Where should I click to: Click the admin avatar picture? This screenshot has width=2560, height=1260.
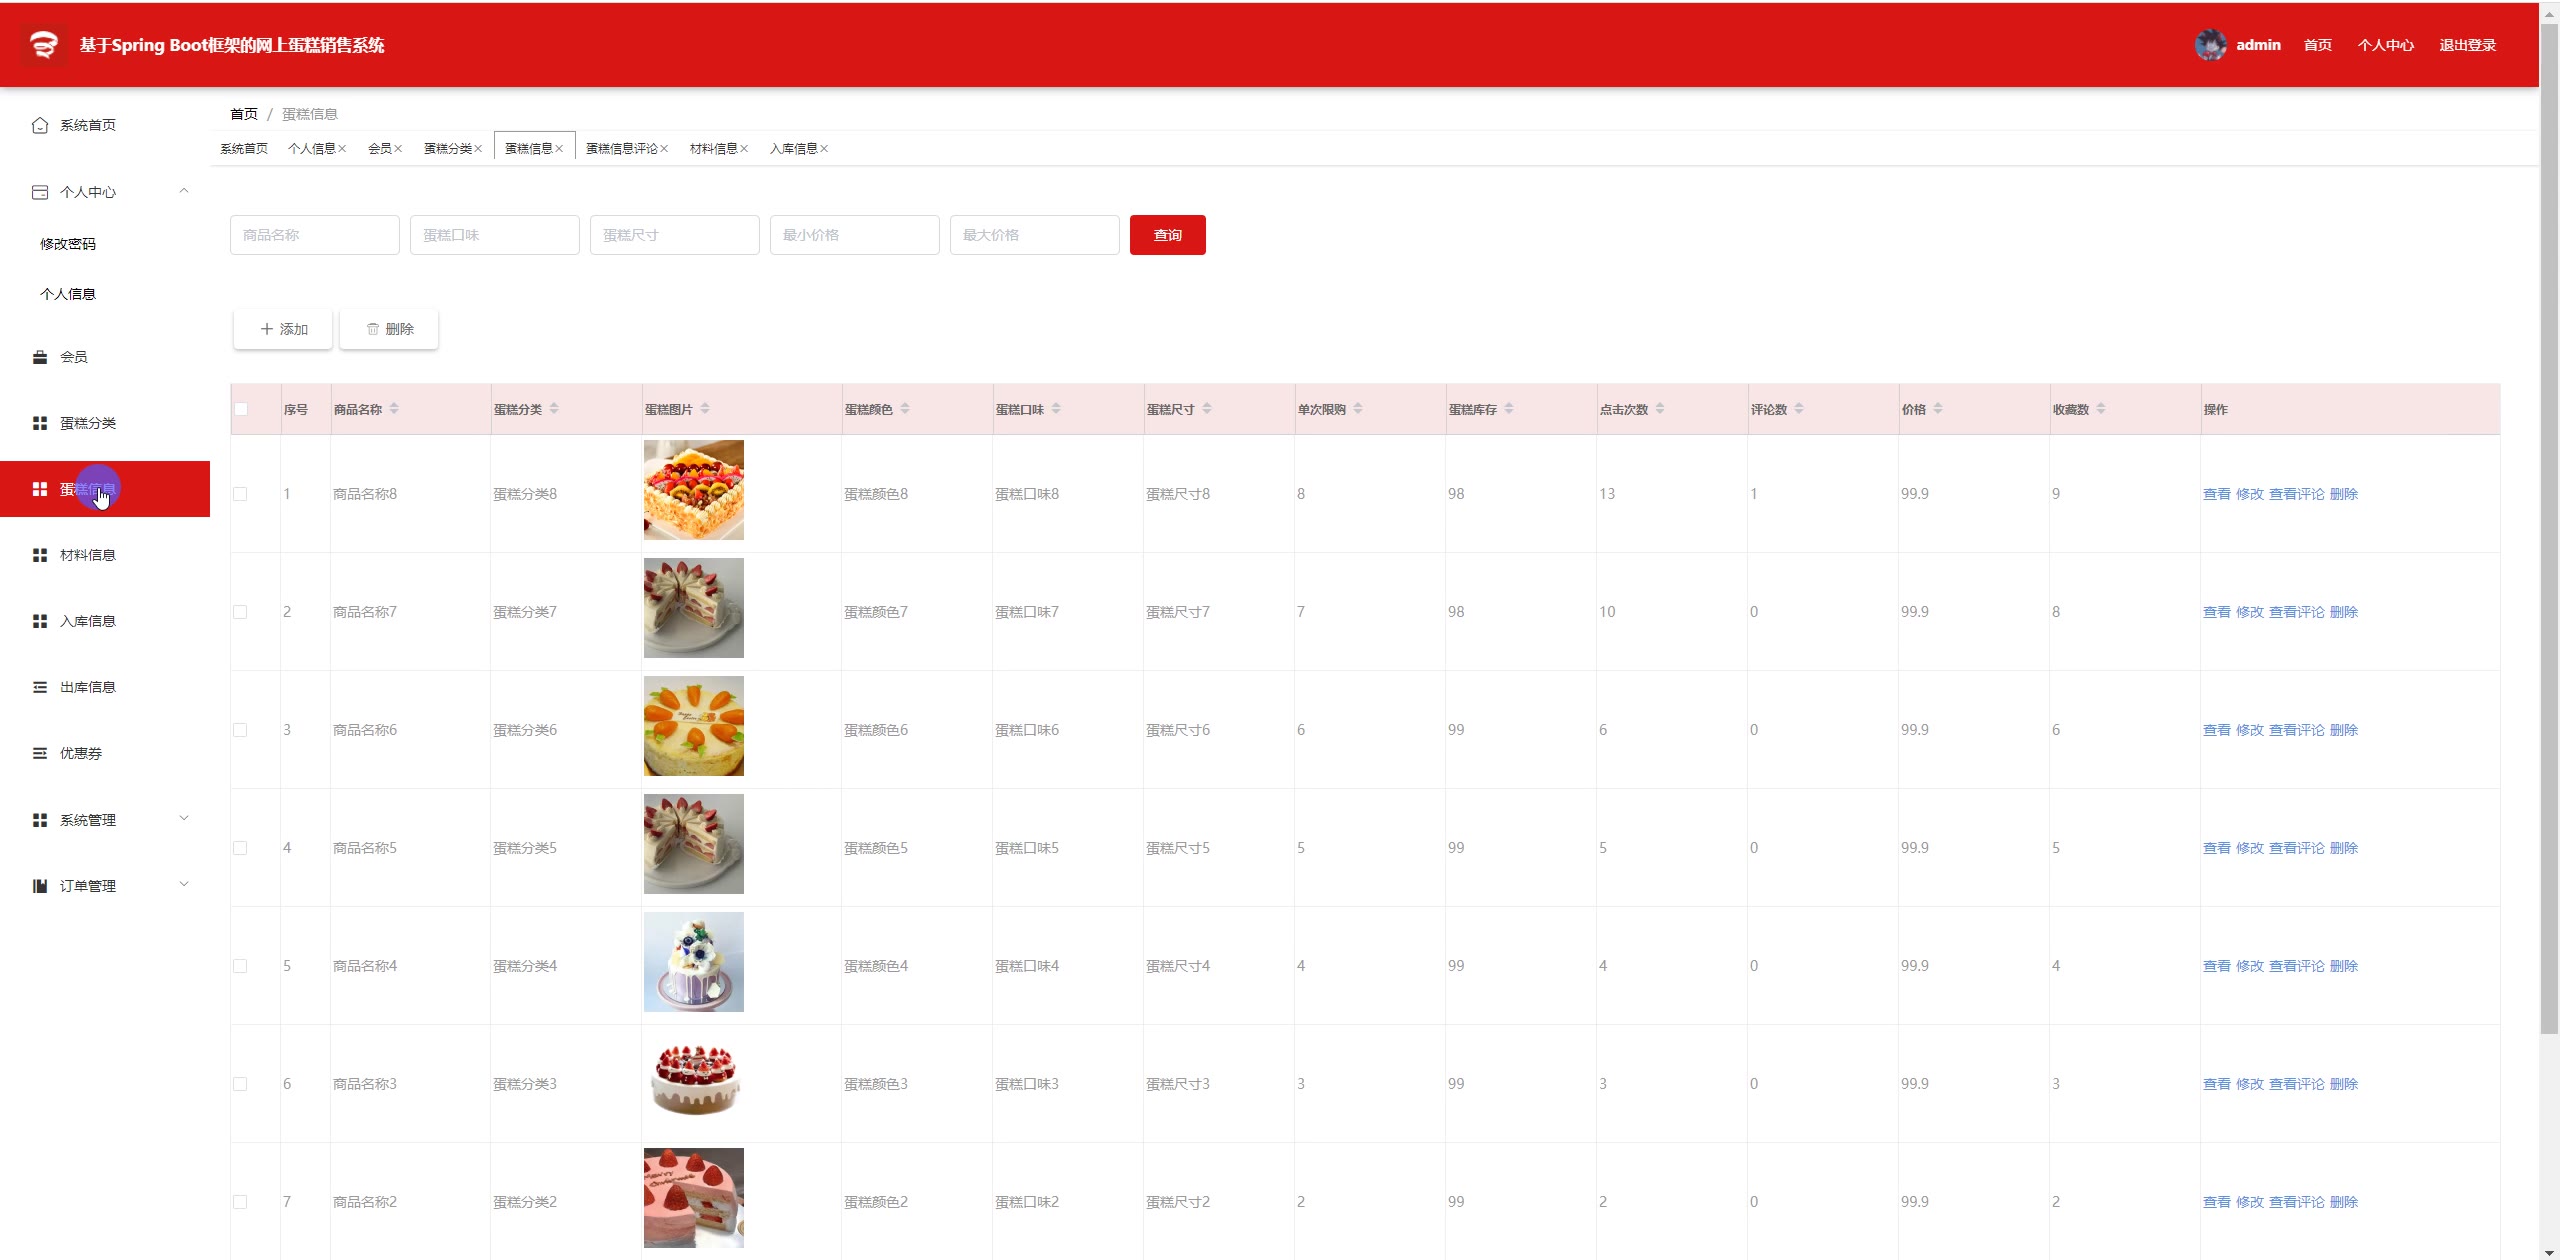(2210, 45)
